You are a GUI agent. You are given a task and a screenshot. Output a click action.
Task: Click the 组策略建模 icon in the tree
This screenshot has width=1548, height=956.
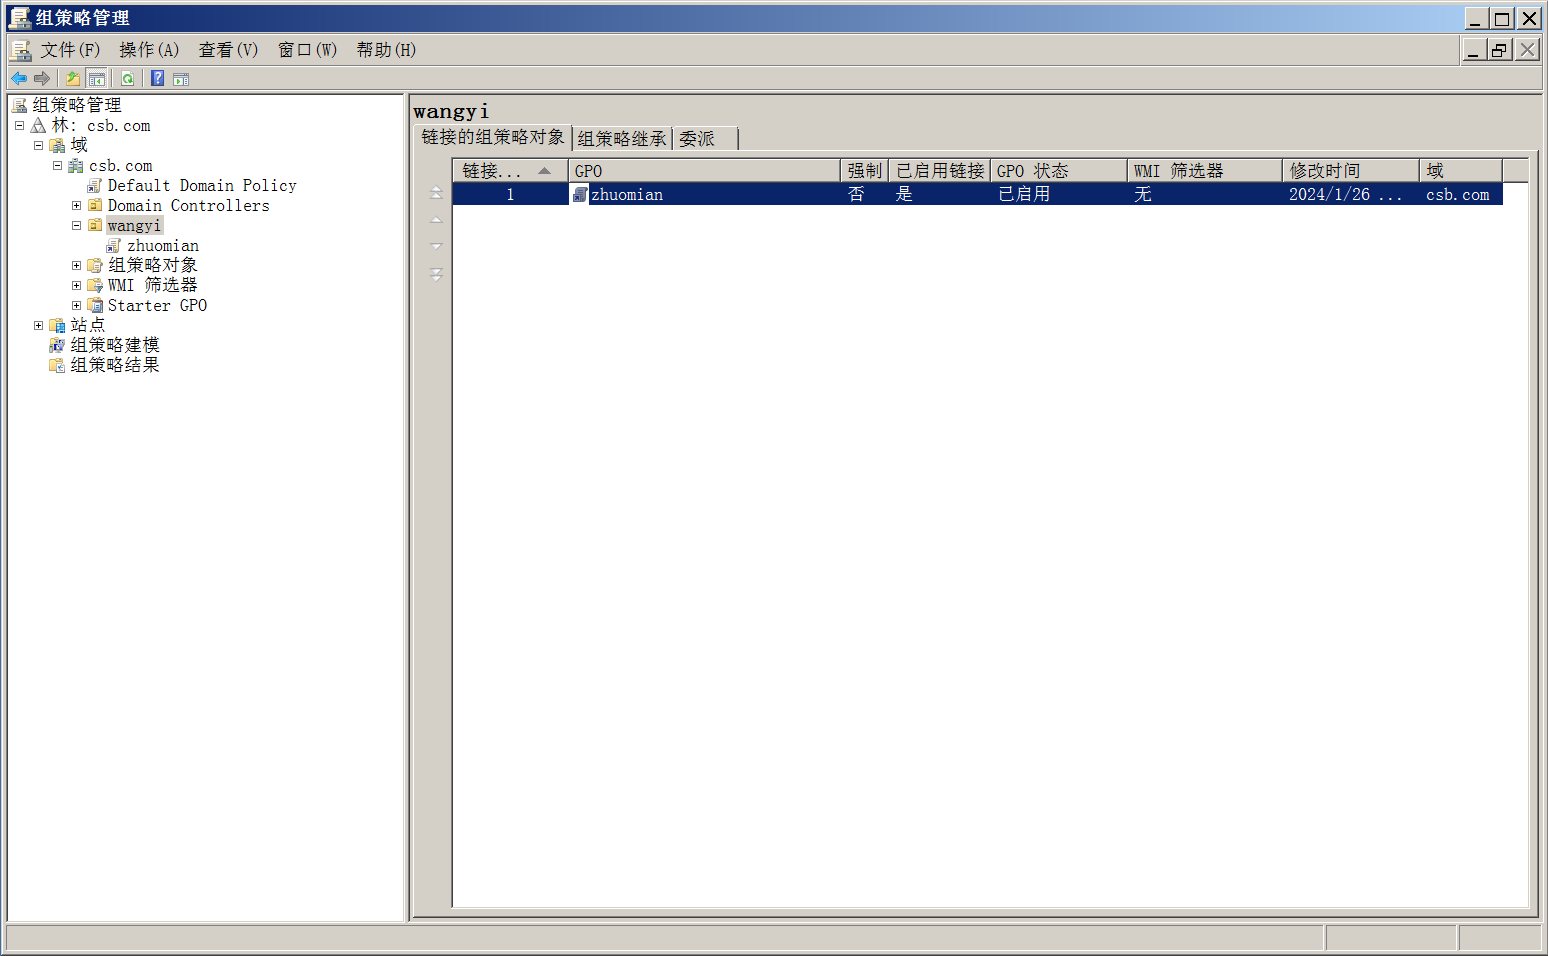[x=57, y=345]
